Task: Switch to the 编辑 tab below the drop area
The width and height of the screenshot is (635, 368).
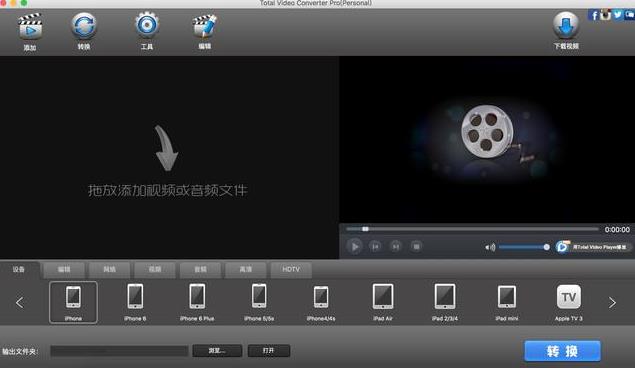Action: 64,270
